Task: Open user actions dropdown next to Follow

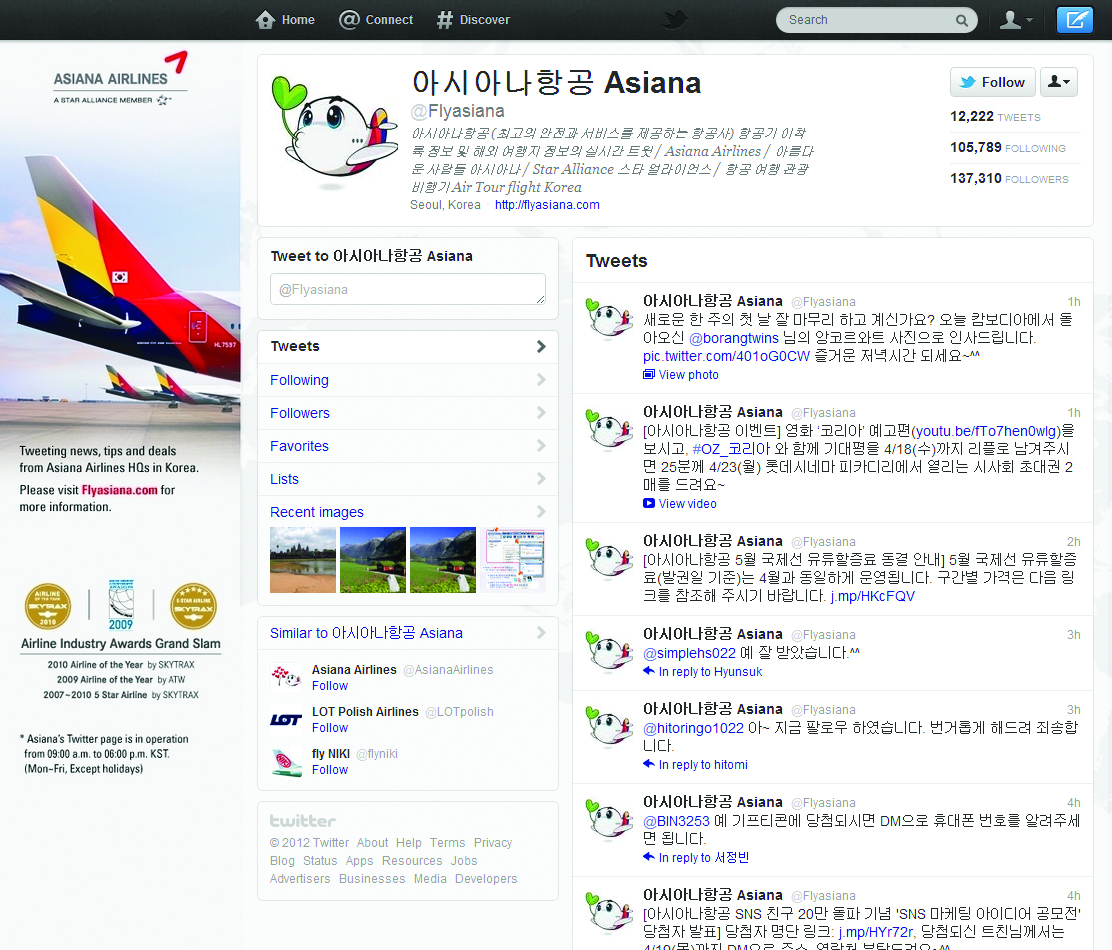Action: 1059,82
